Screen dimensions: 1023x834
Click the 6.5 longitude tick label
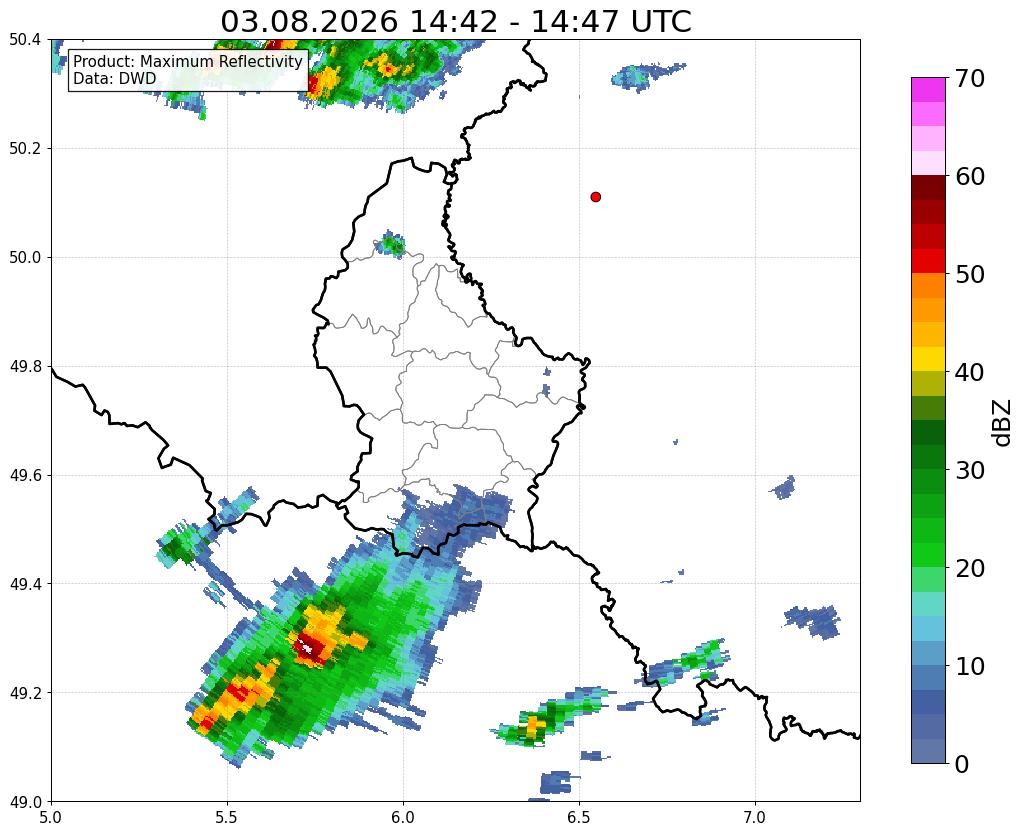pos(579,817)
